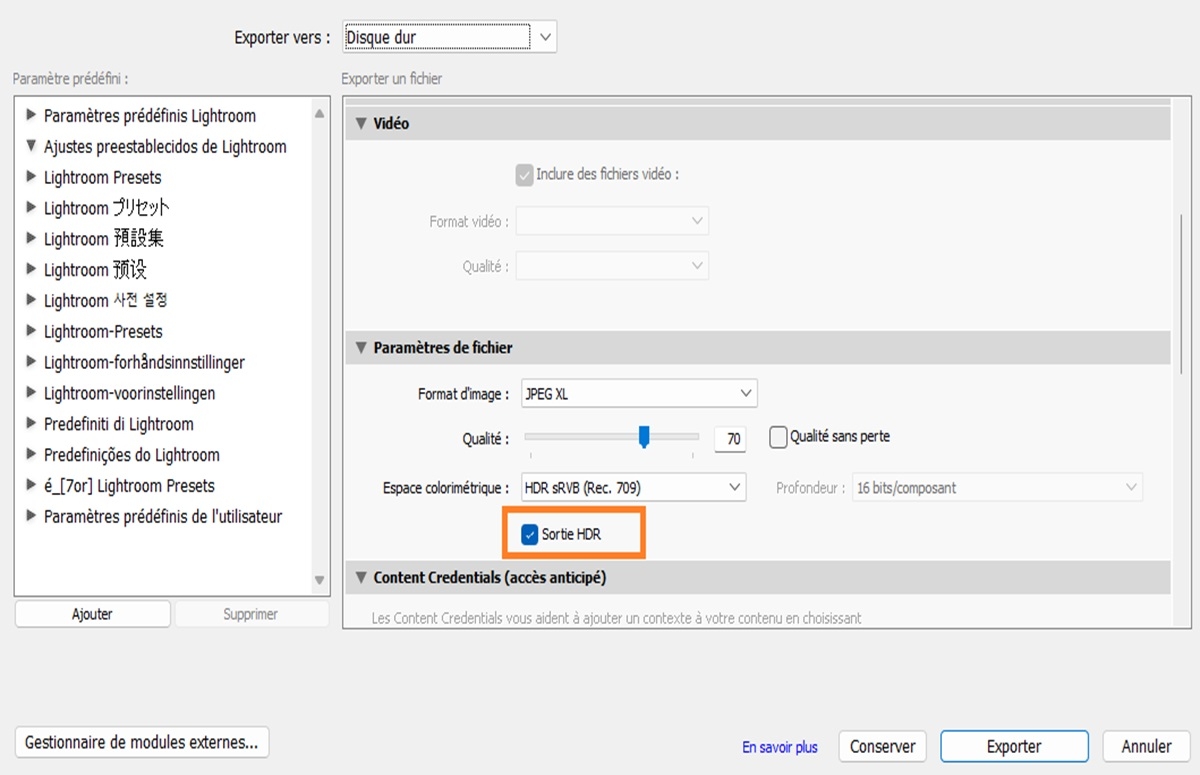
Task: Select Paramètres prédéfinis de l'utilisateur item
Action: 162,517
